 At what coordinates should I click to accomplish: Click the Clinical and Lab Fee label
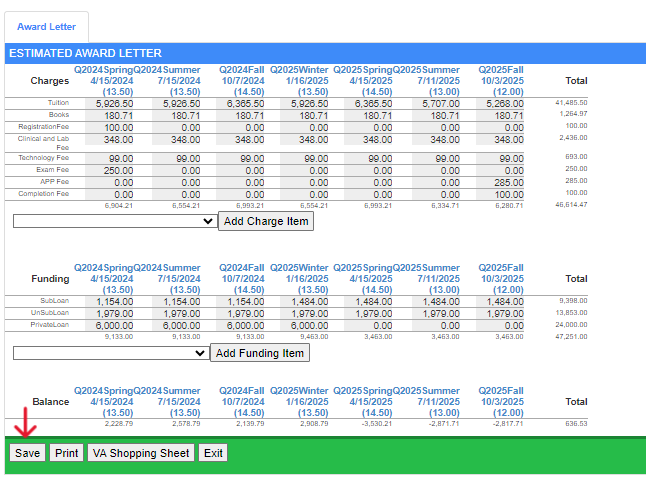pos(43,143)
